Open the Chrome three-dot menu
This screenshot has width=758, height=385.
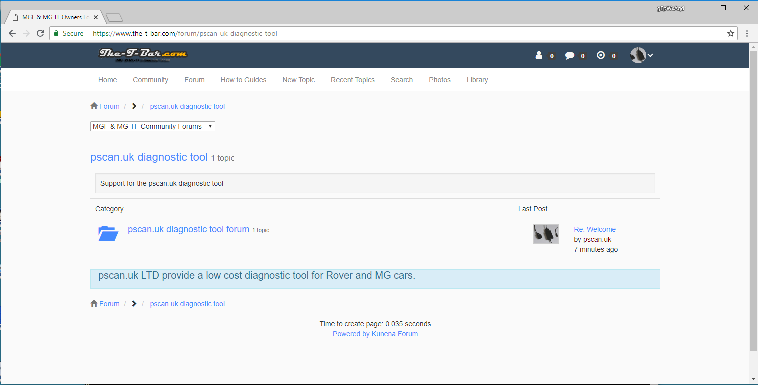(747, 33)
